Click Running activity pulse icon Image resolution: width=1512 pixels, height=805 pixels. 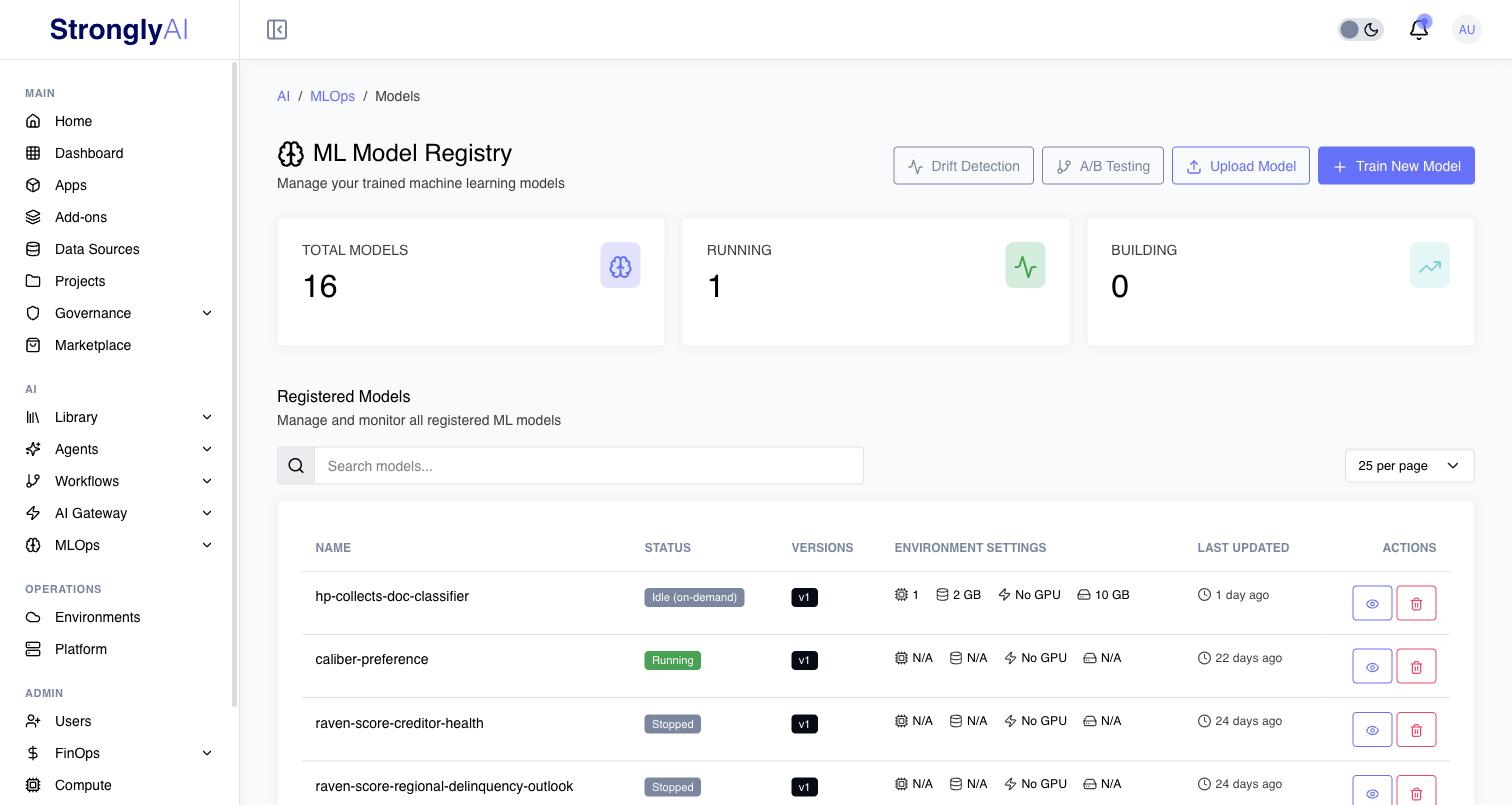click(x=1025, y=266)
